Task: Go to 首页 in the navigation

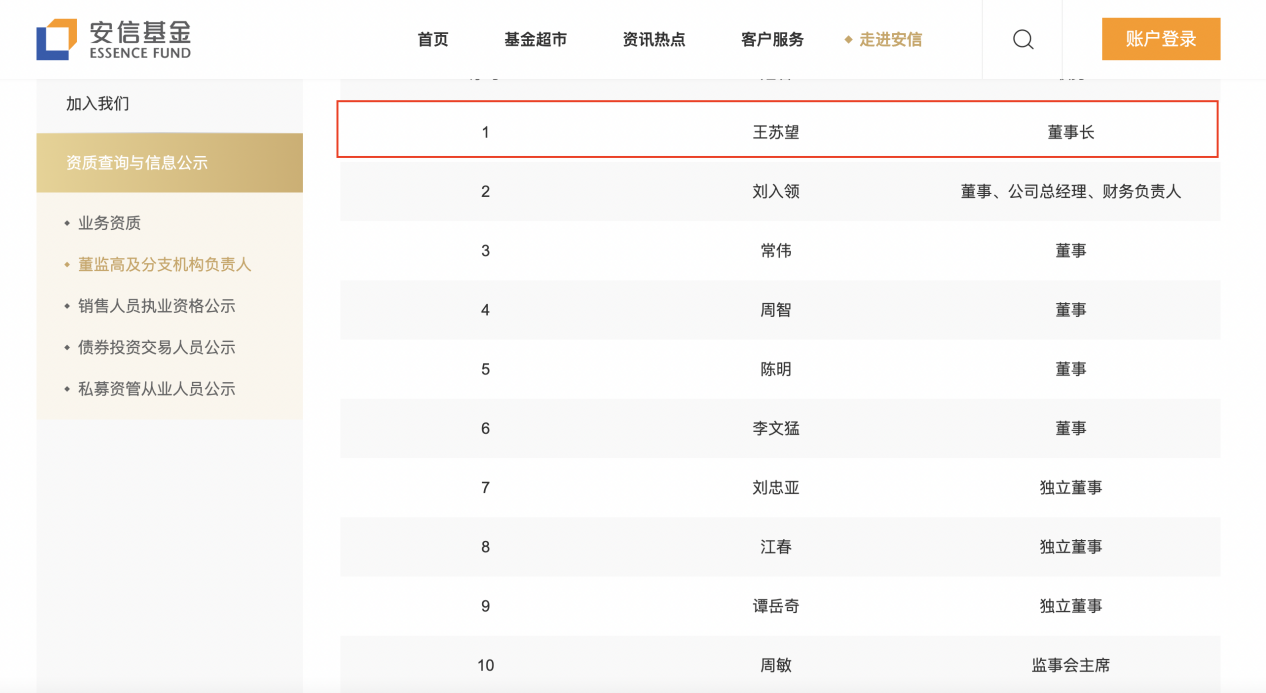Action: click(433, 40)
